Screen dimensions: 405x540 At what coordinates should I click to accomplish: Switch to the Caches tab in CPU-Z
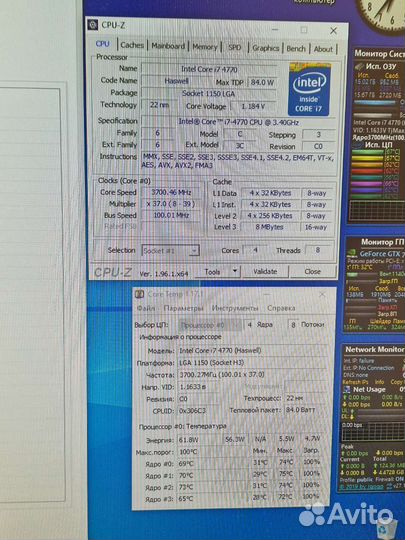click(132, 45)
